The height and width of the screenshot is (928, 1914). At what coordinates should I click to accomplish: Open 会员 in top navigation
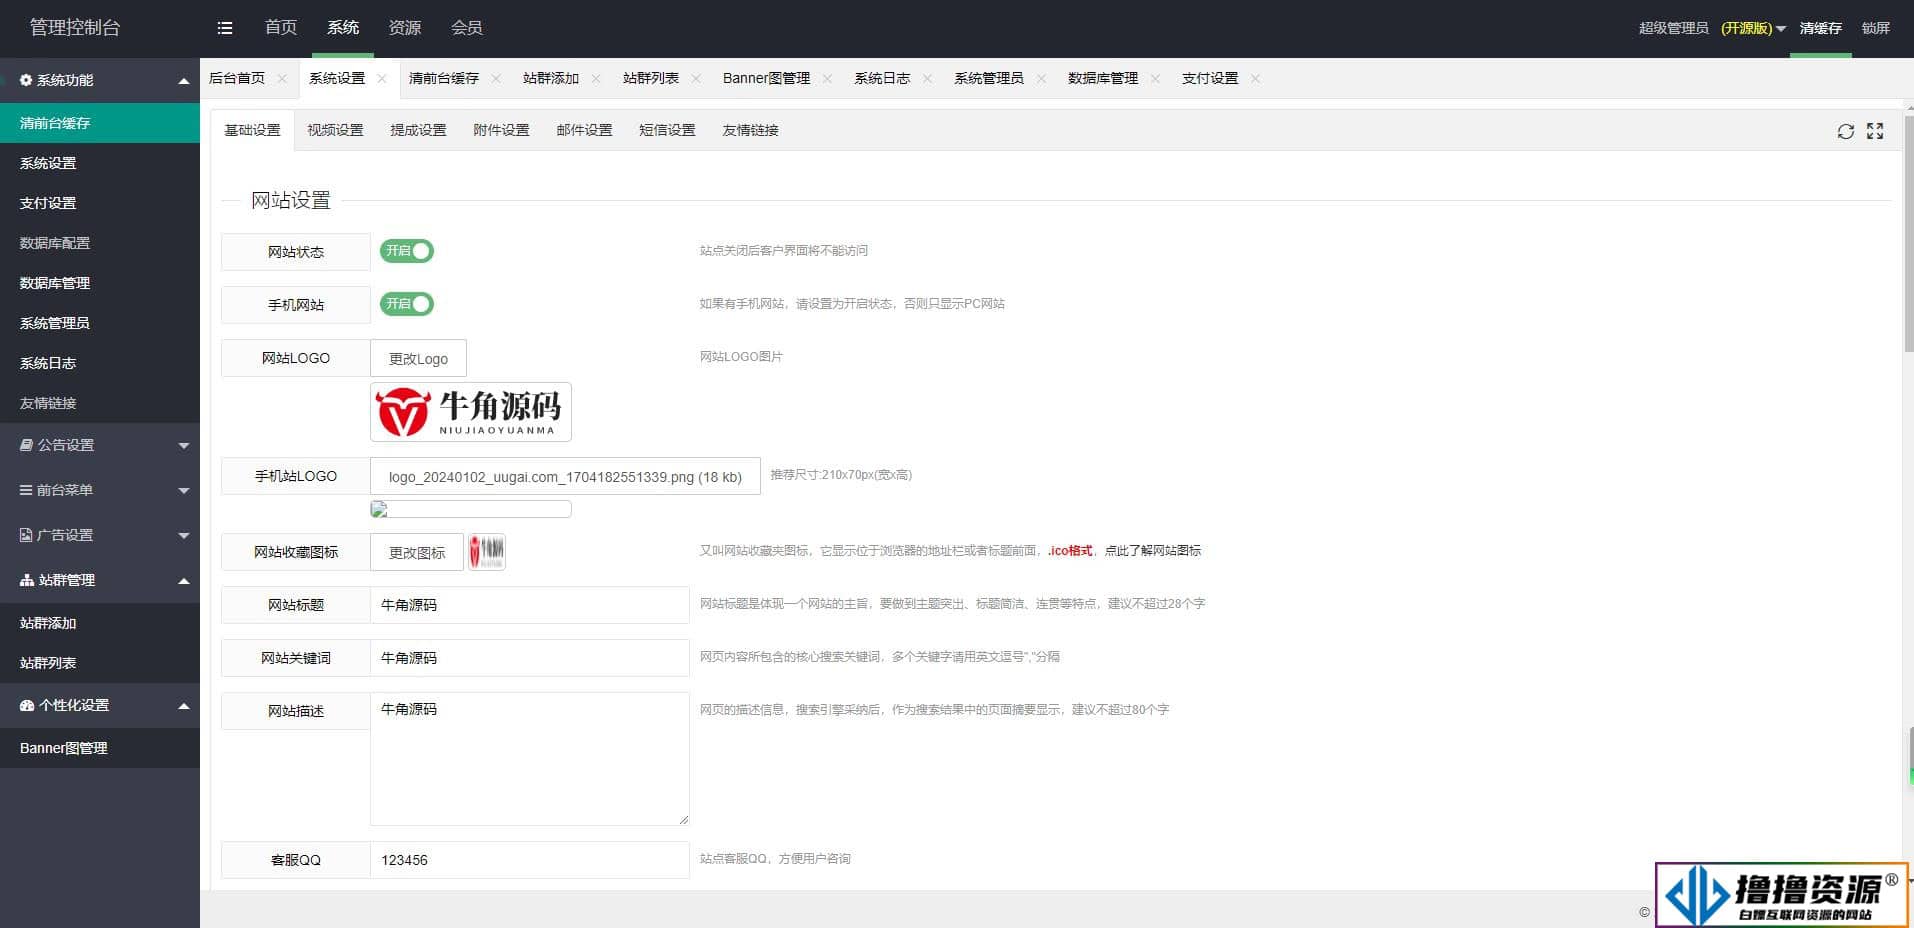[467, 28]
